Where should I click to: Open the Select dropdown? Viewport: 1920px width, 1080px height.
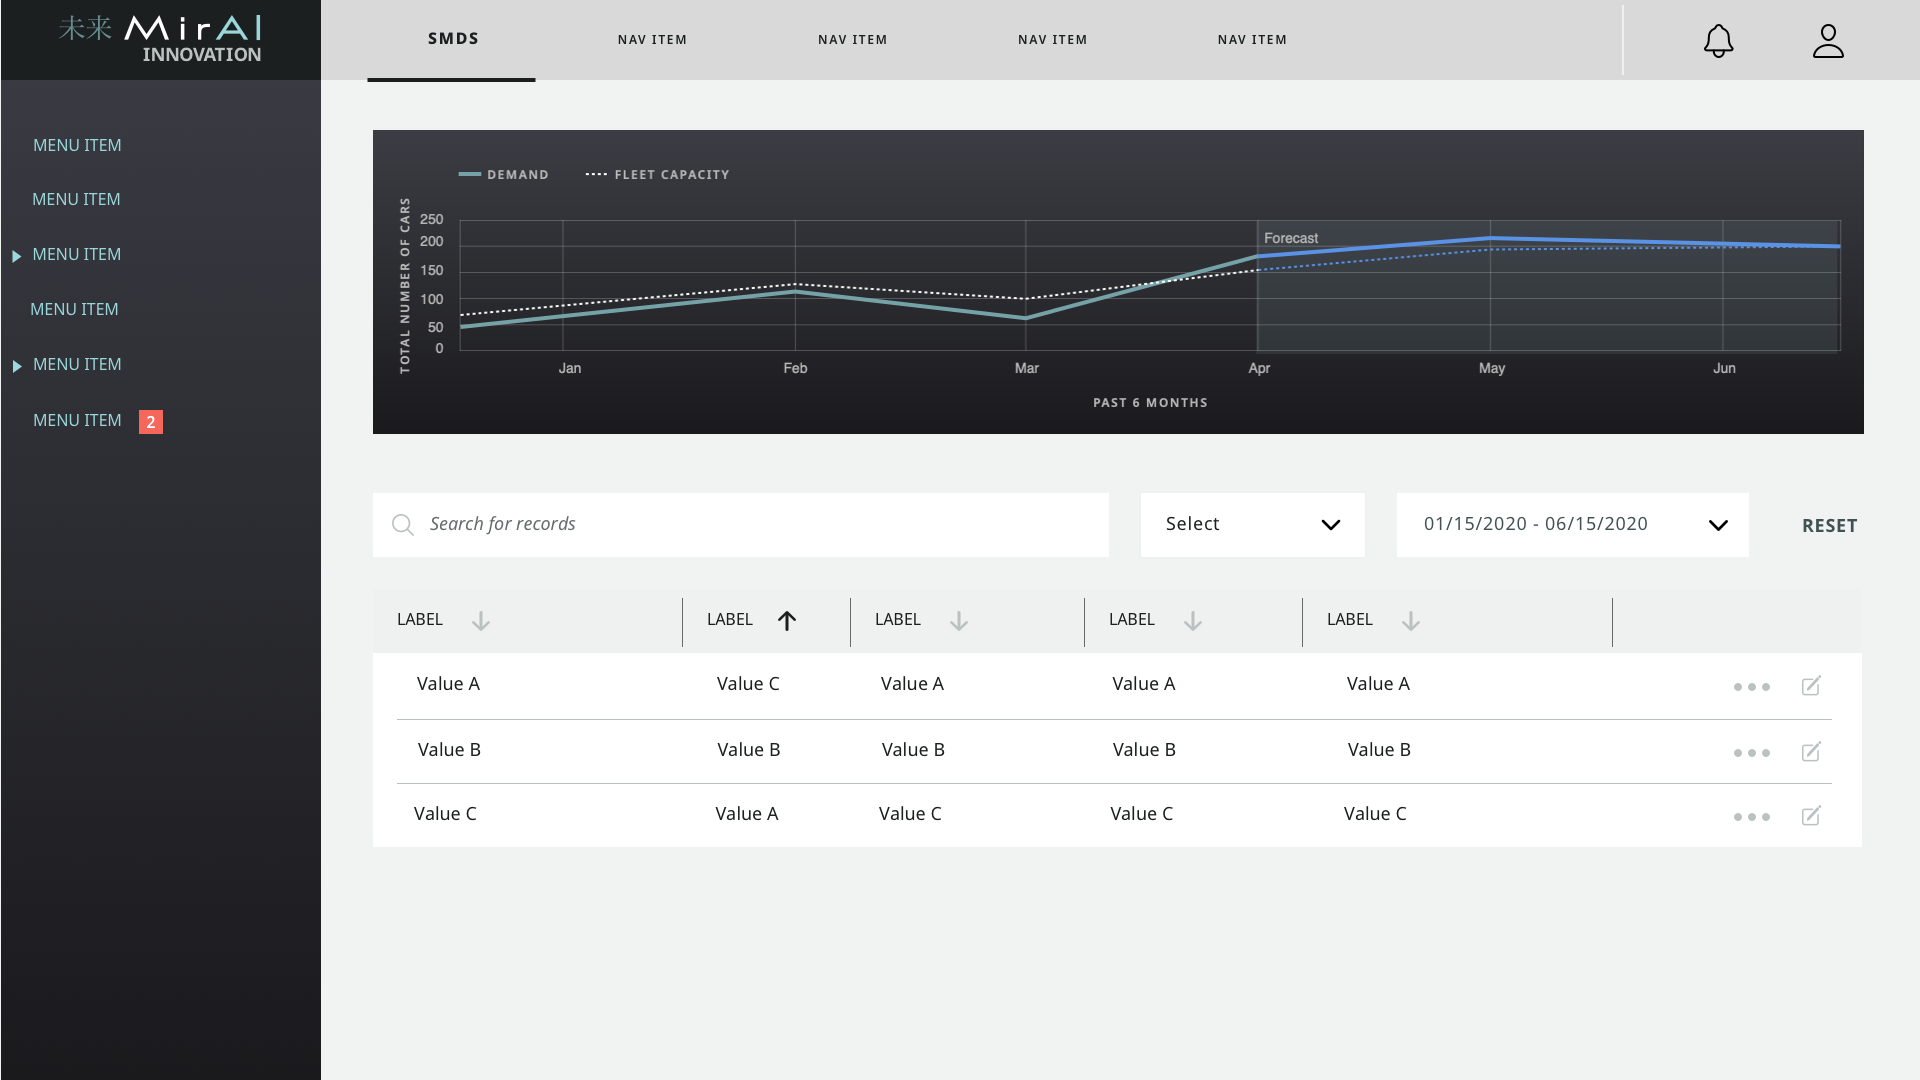pyautogui.click(x=1252, y=525)
